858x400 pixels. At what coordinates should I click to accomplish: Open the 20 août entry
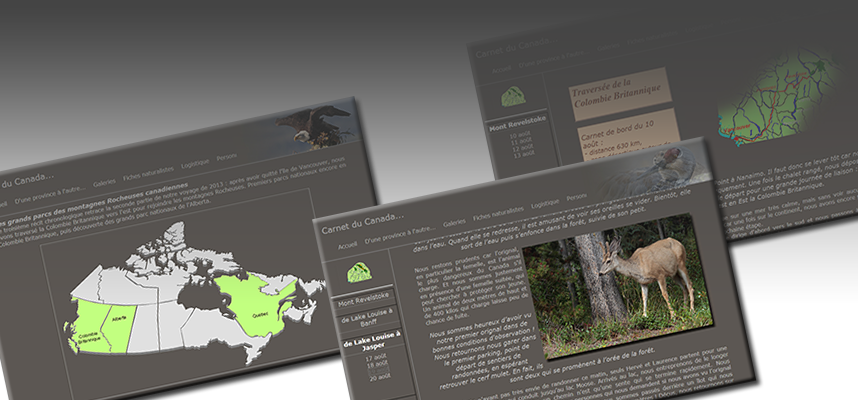pyautogui.click(x=380, y=378)
